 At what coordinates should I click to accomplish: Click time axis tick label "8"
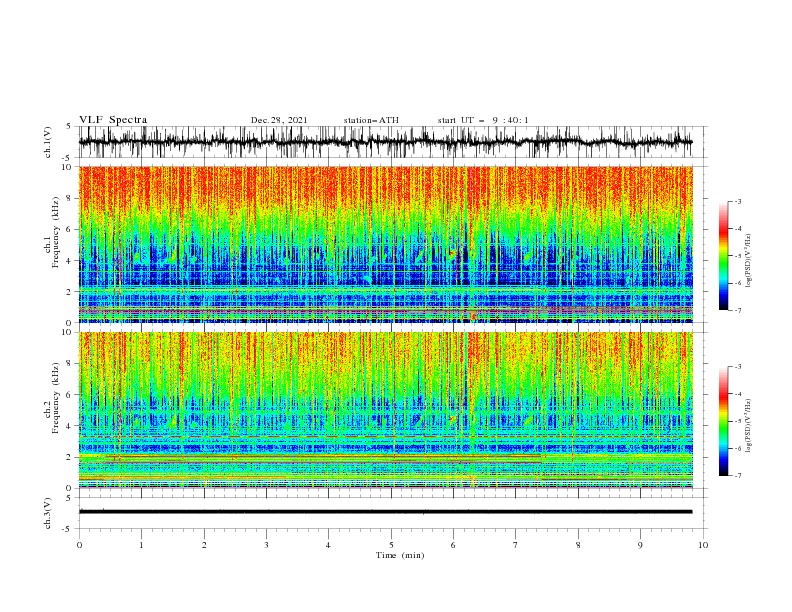click(x=578, y=545)
